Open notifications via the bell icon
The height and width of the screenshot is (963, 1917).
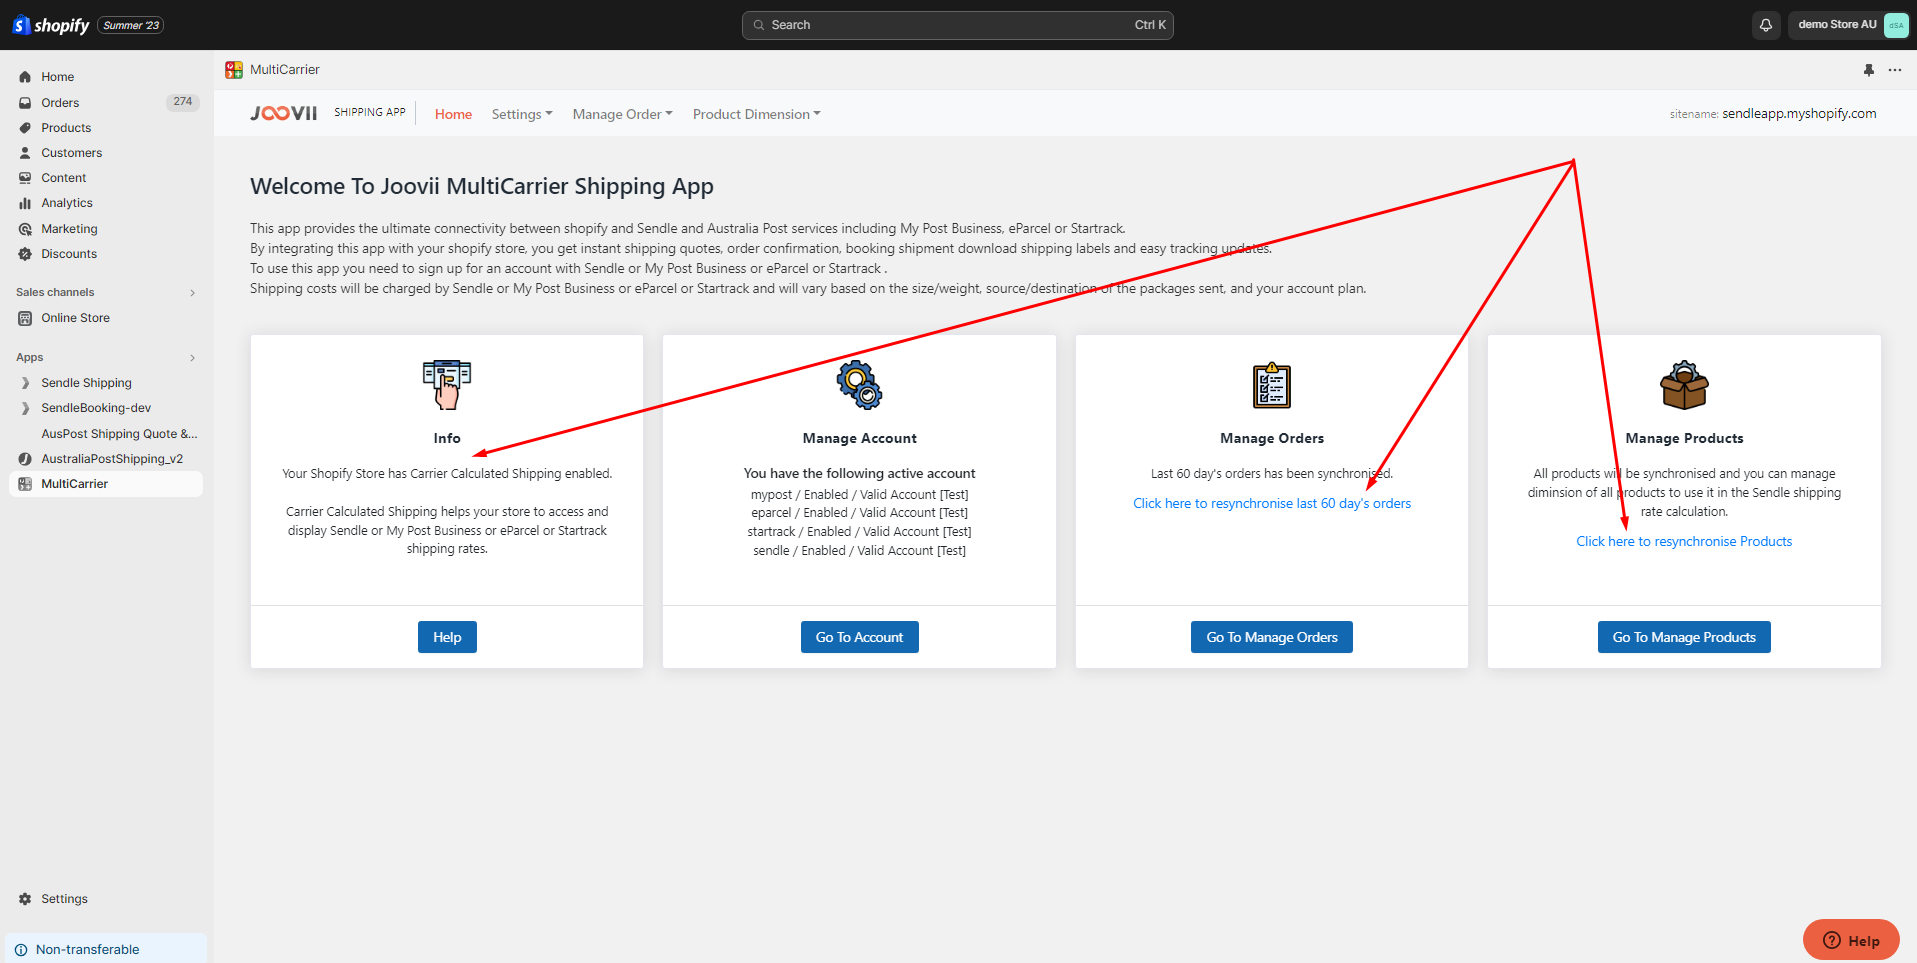[x=1765, y=24]
